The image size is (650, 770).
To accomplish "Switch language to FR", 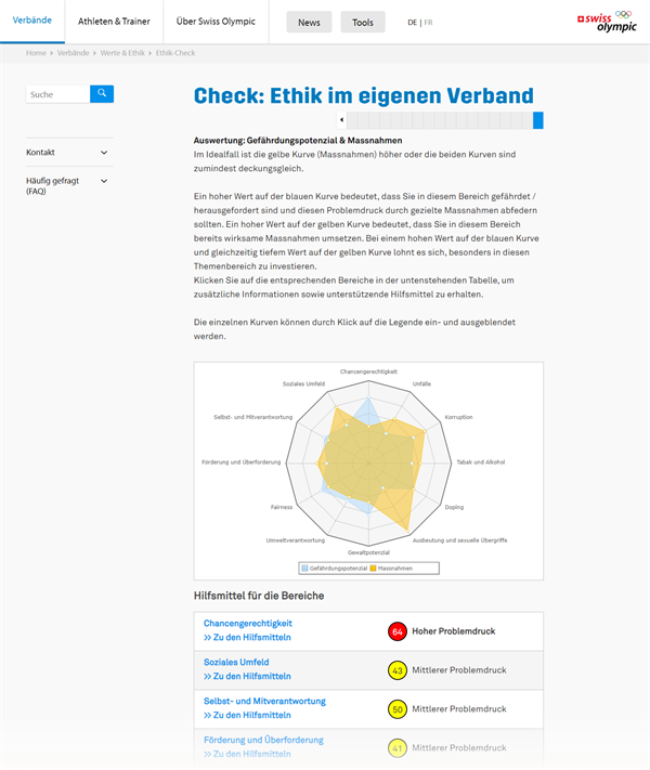I will [x=429, y=23].
